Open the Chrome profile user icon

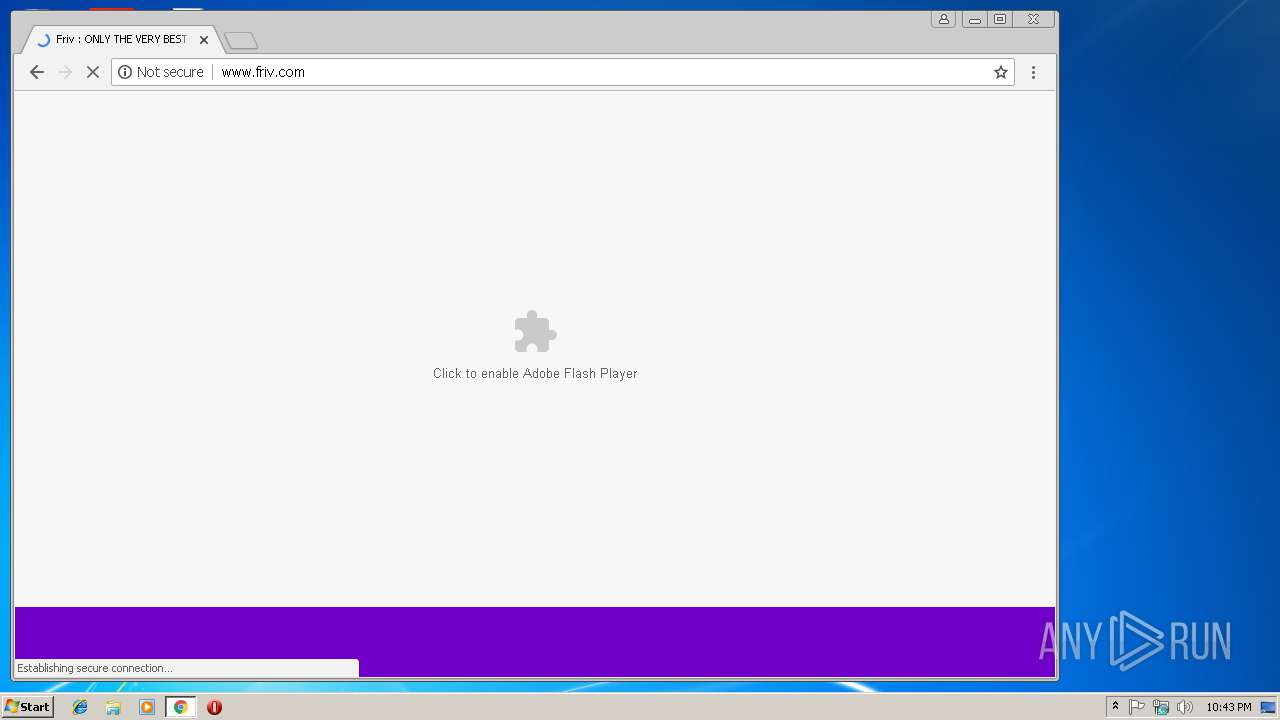point(943,19)
